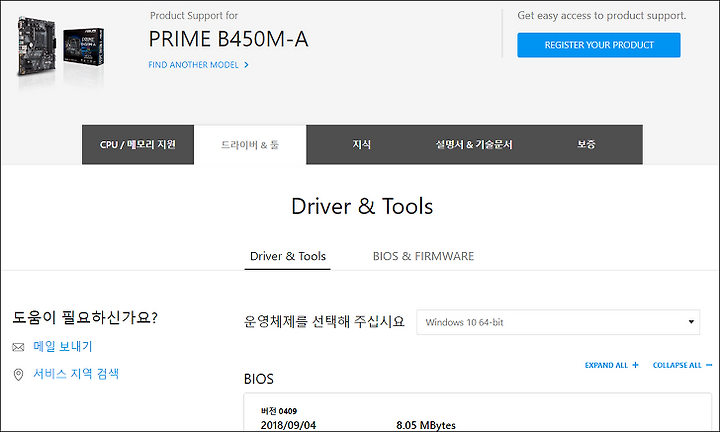Click the OS dropdown arrow
This screenshot has height=432, width=720.
coord(691,322)
